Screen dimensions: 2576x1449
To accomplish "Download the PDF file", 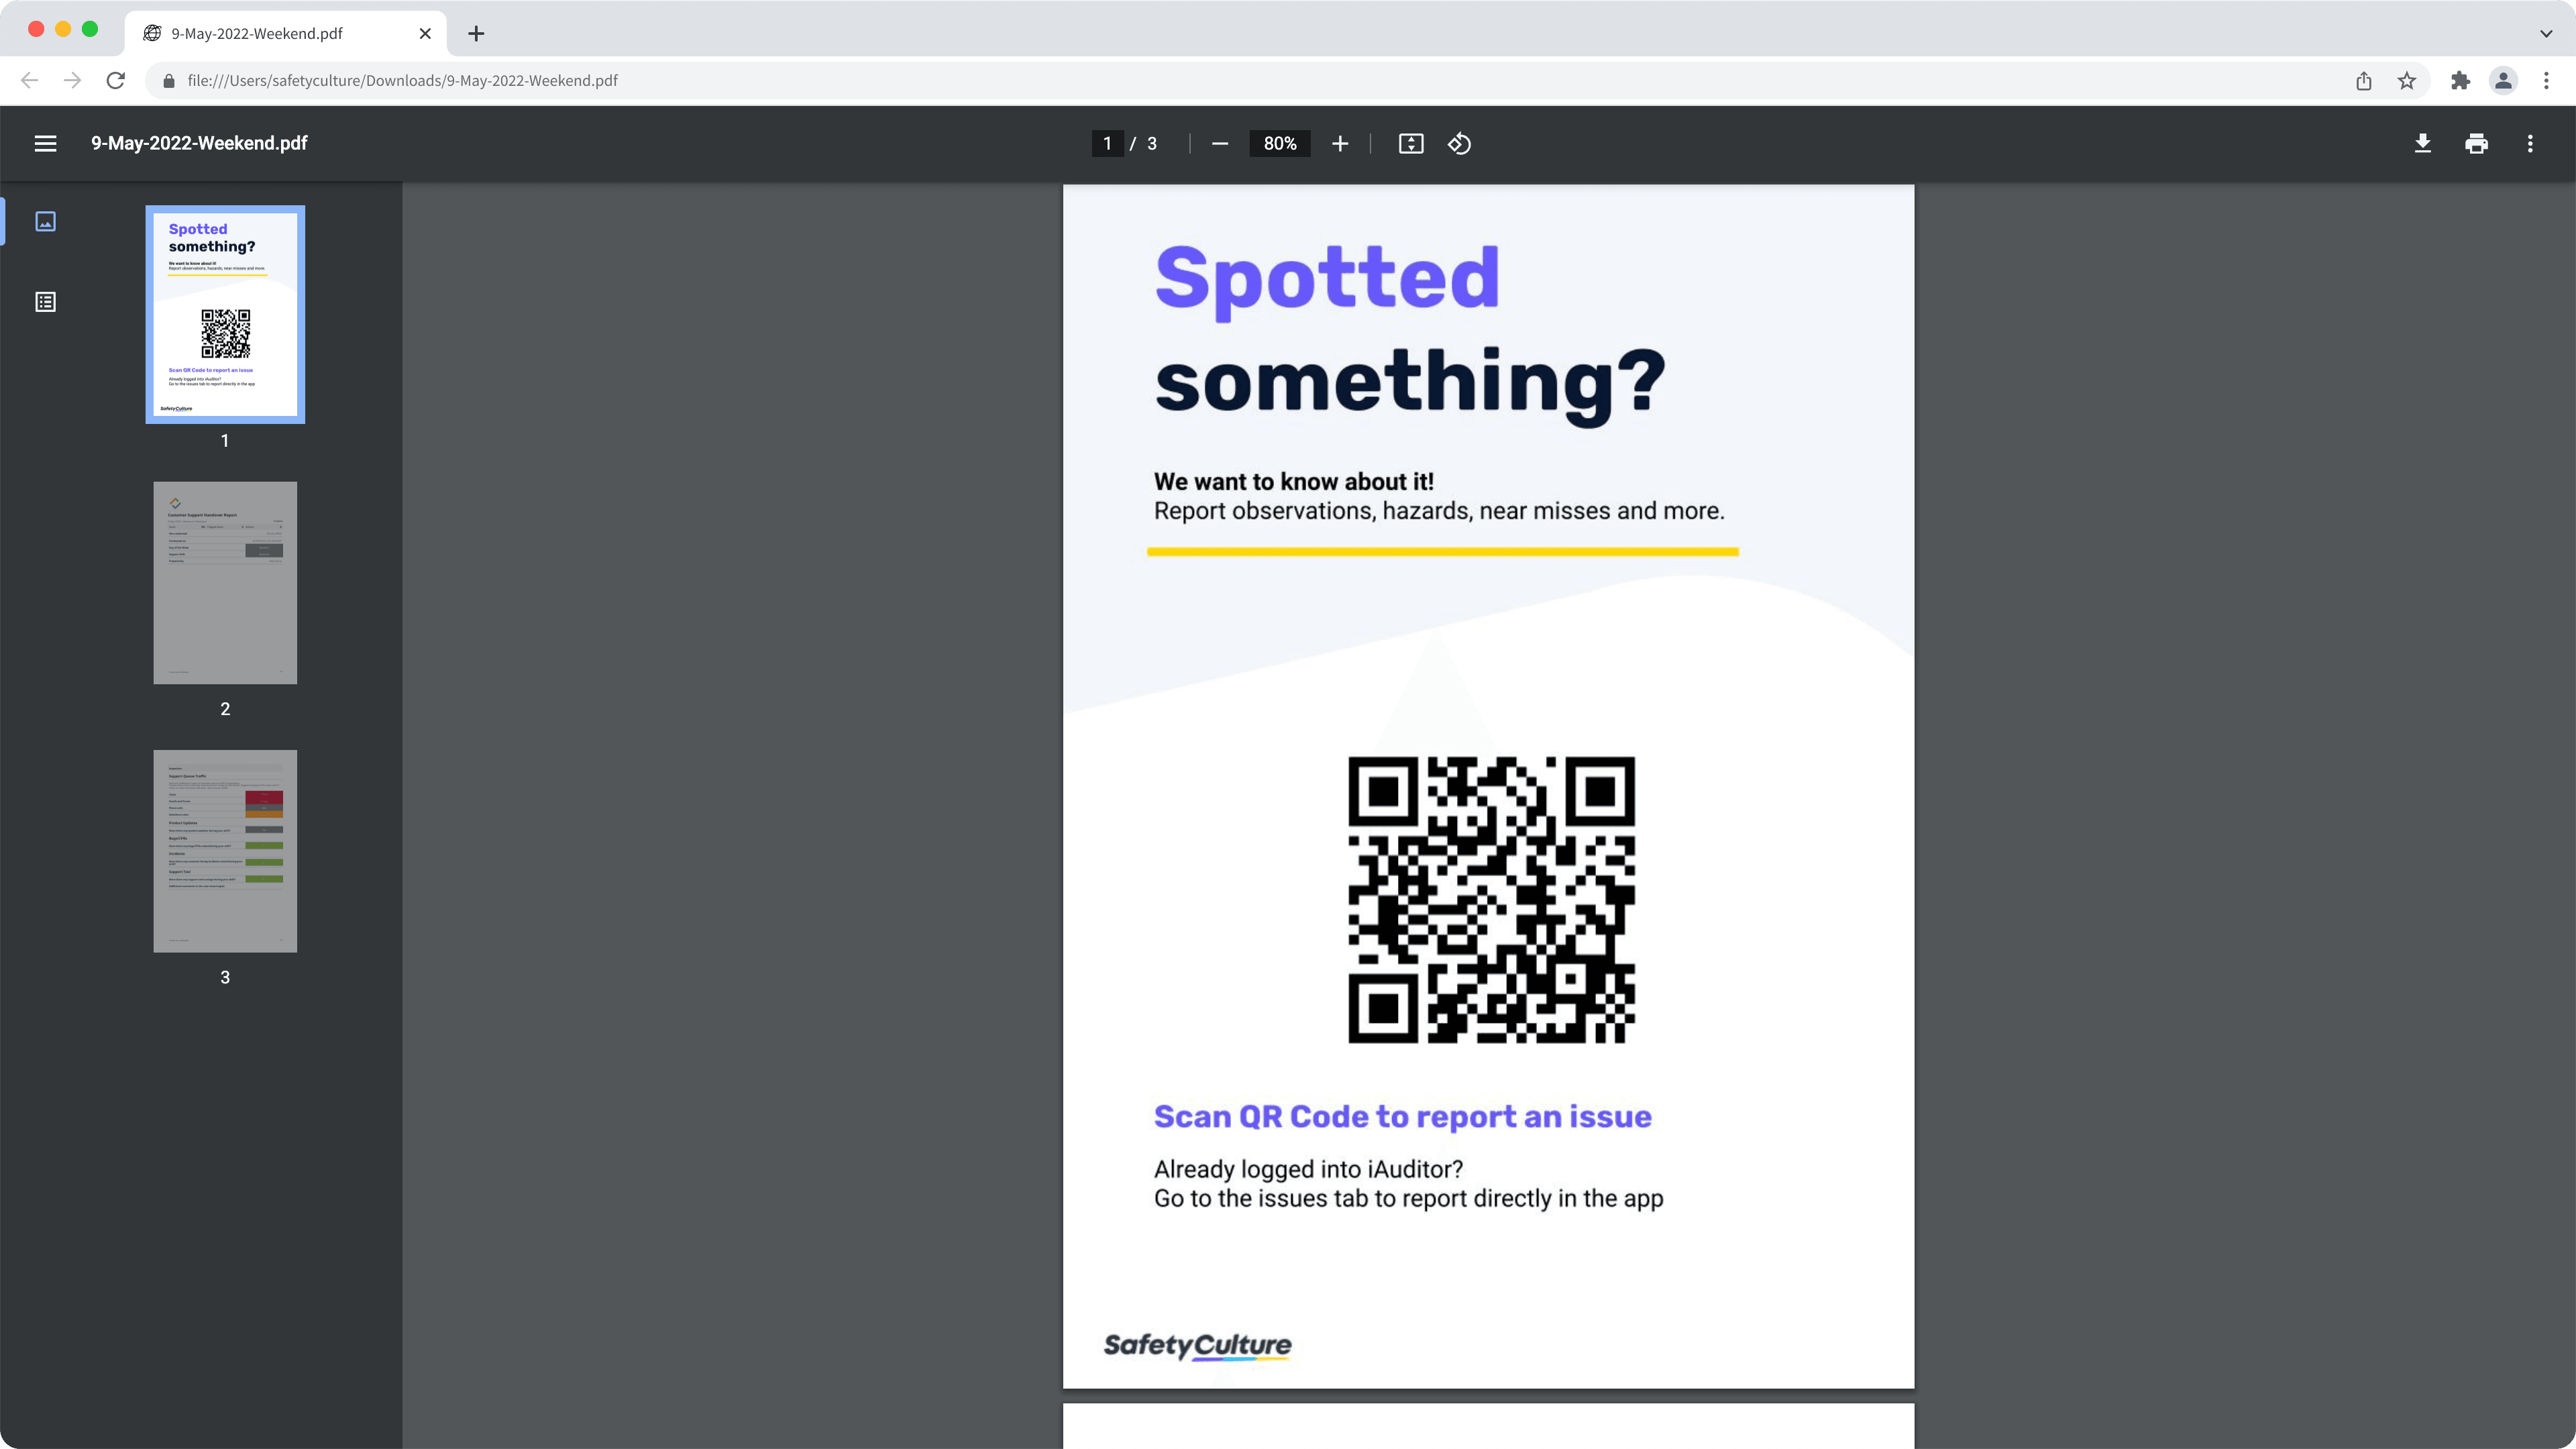I will (x=2423, y=143).
